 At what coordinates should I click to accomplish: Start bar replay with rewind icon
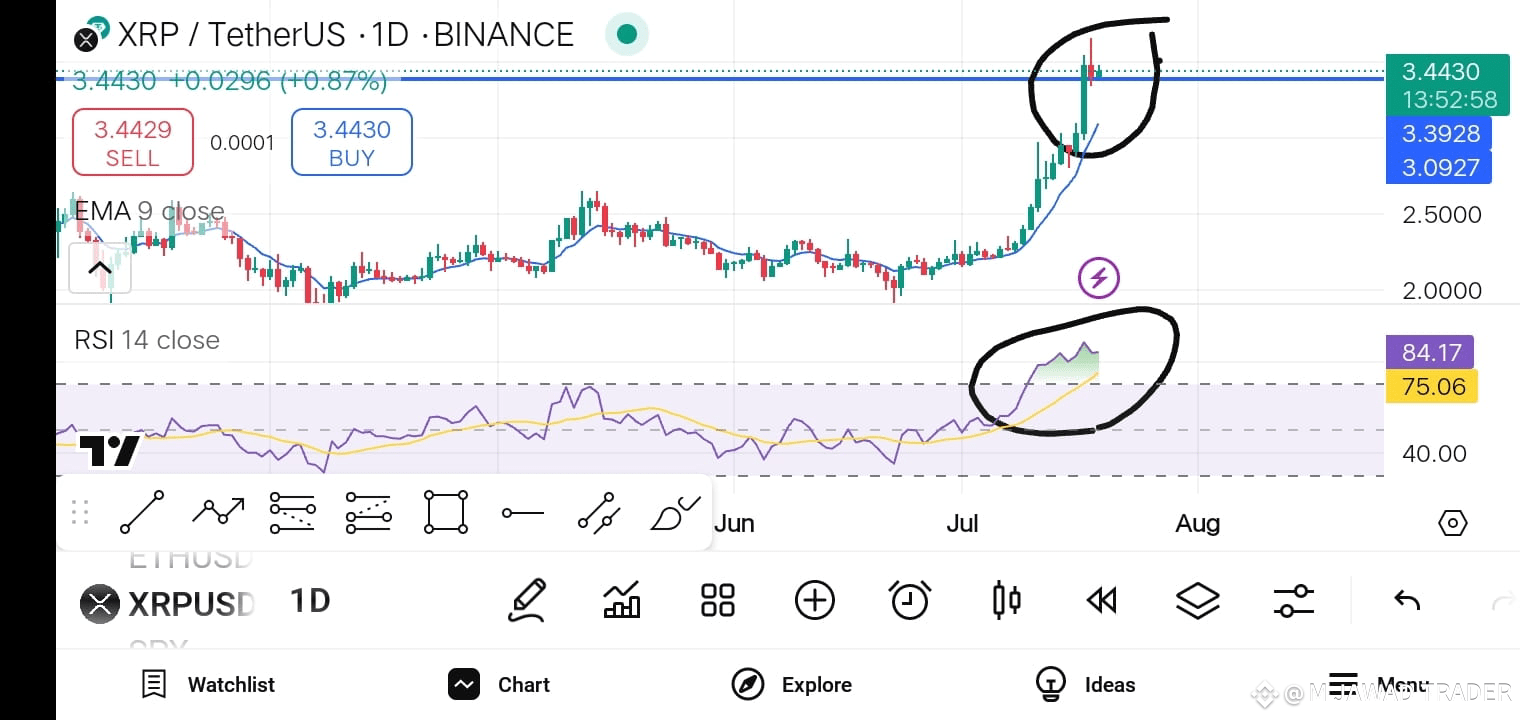point(1101,601)
